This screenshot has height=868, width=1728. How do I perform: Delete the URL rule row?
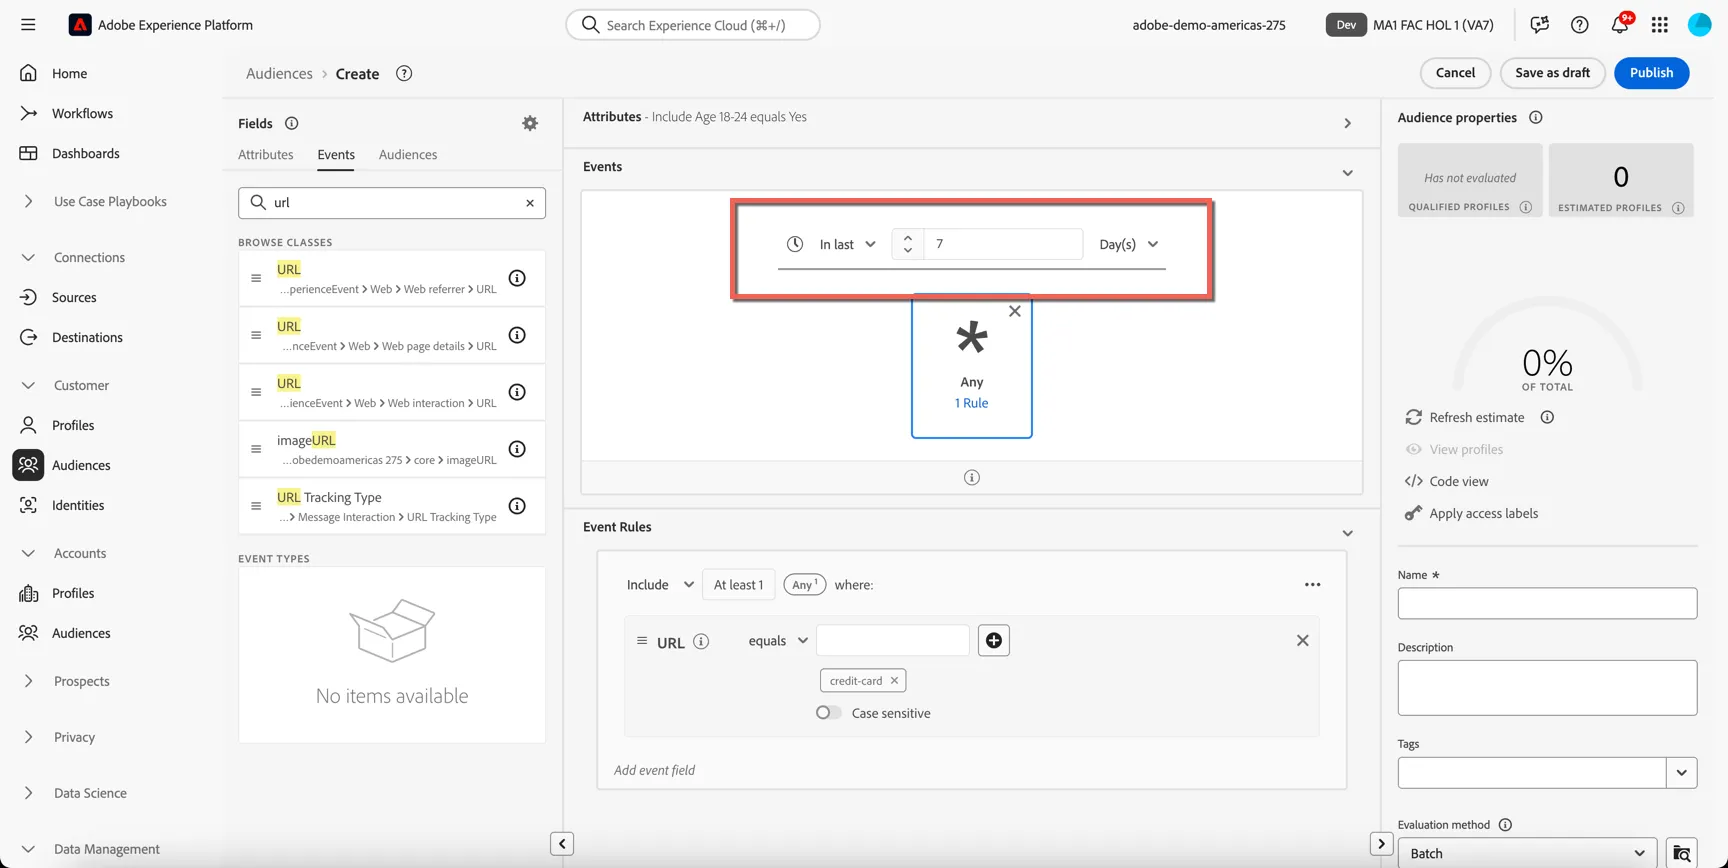[x=1303, y=641]
